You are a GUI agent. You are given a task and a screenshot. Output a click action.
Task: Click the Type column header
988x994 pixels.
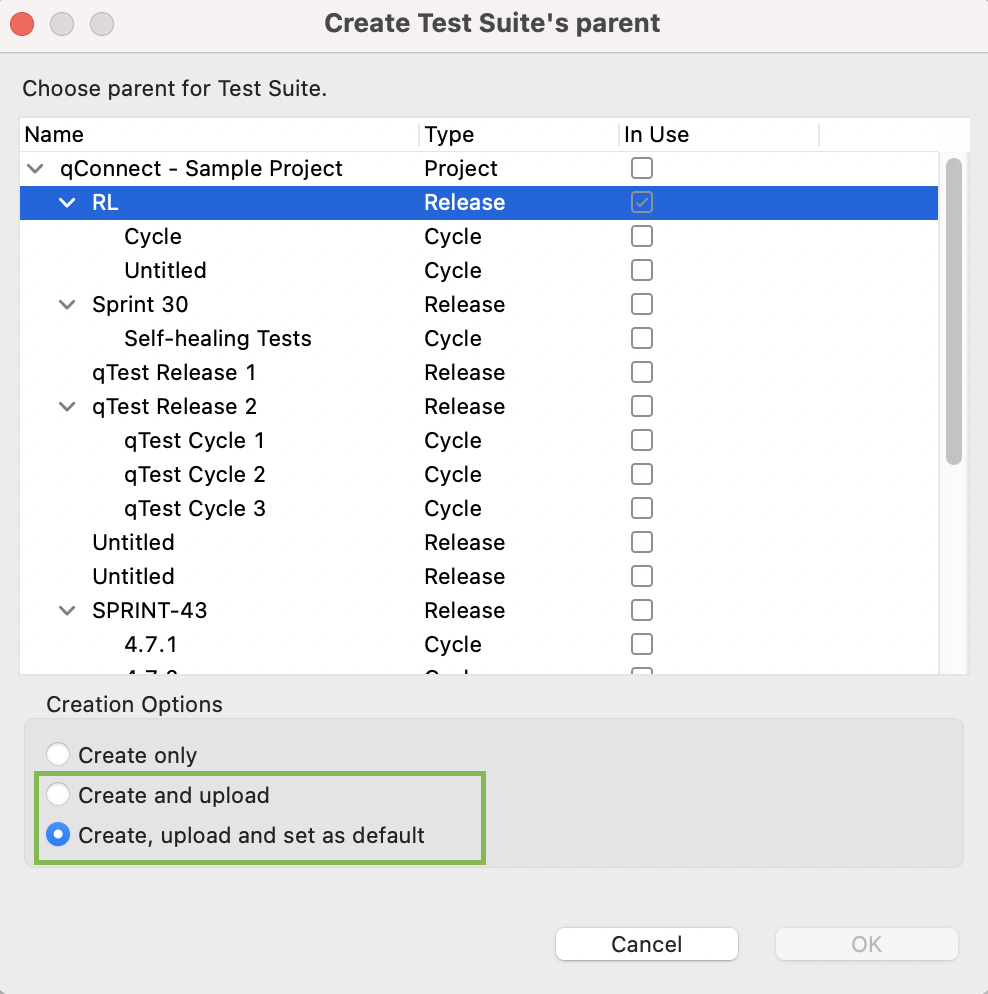coord(449,134)
